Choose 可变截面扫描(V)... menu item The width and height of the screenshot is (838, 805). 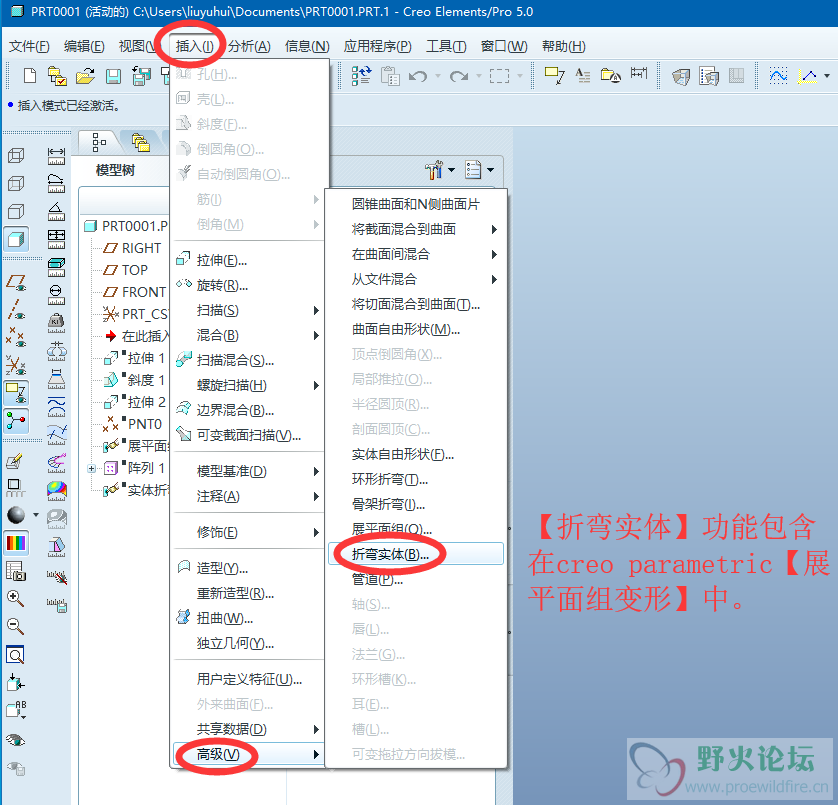pyautogui.click(x=248, y=436)
